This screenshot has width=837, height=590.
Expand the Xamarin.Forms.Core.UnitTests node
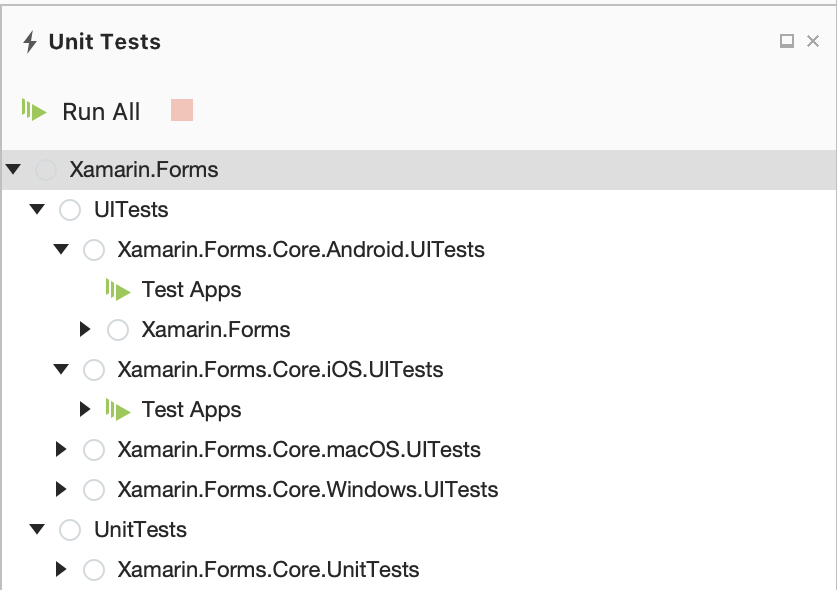(x=62, y=570)
